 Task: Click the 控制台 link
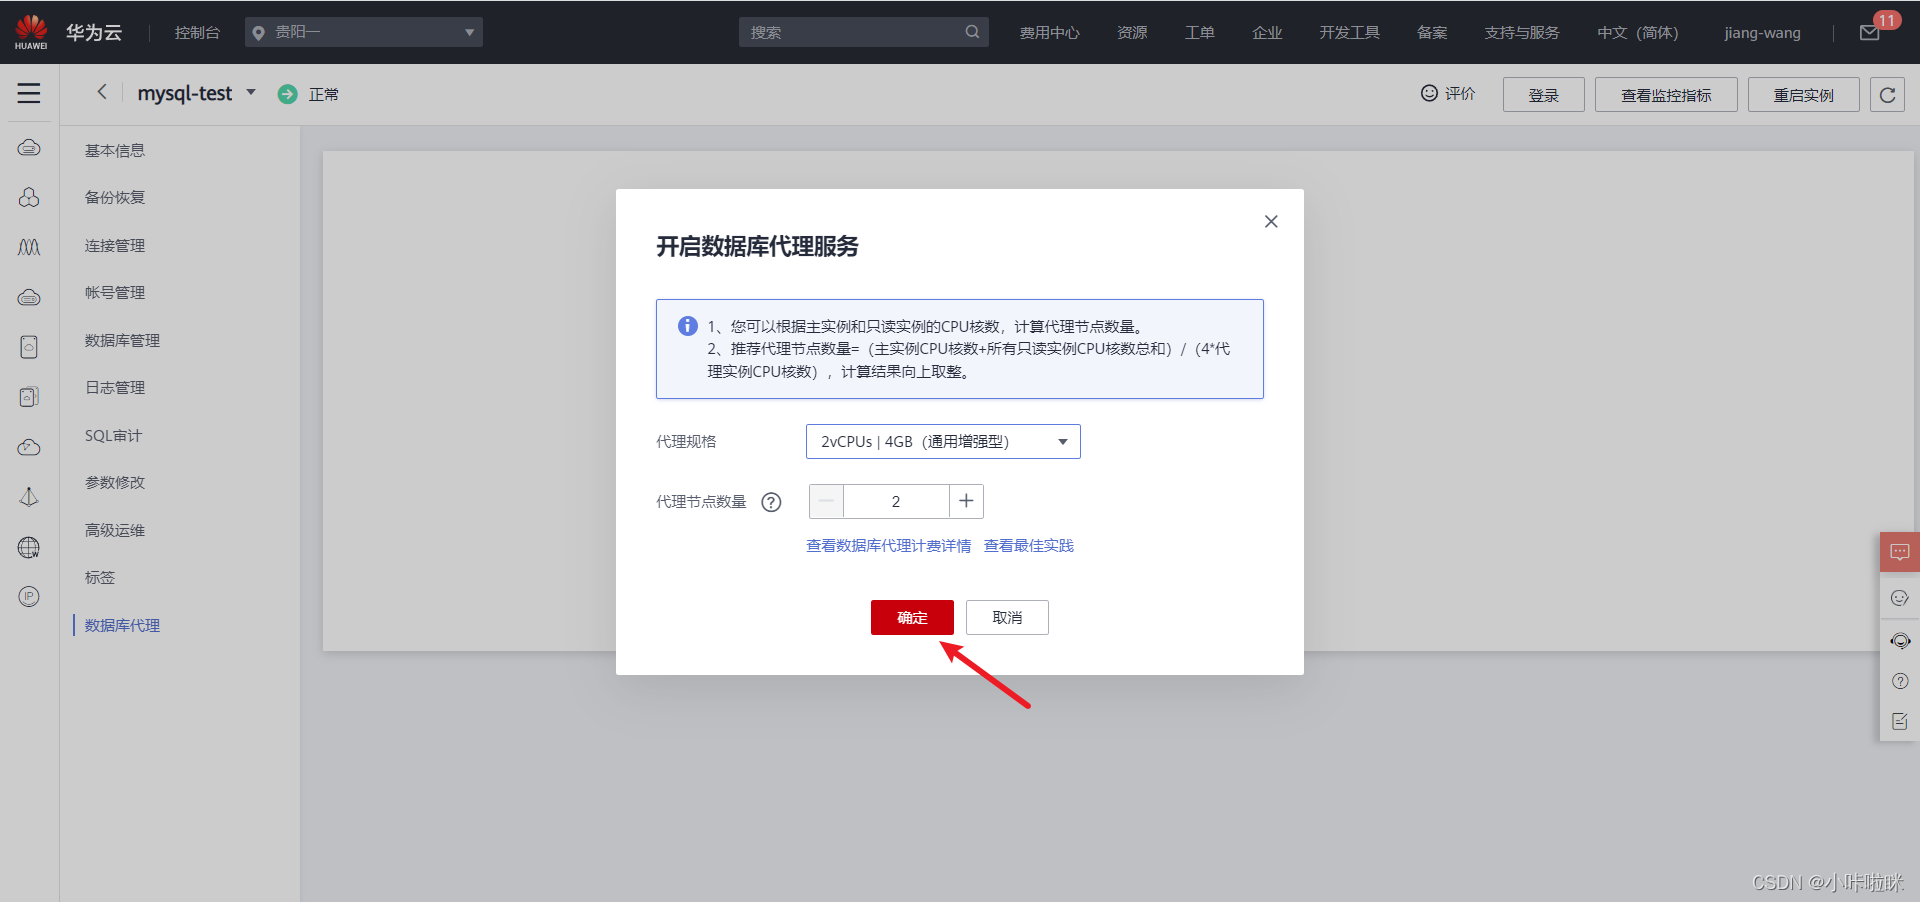(197, 32)
